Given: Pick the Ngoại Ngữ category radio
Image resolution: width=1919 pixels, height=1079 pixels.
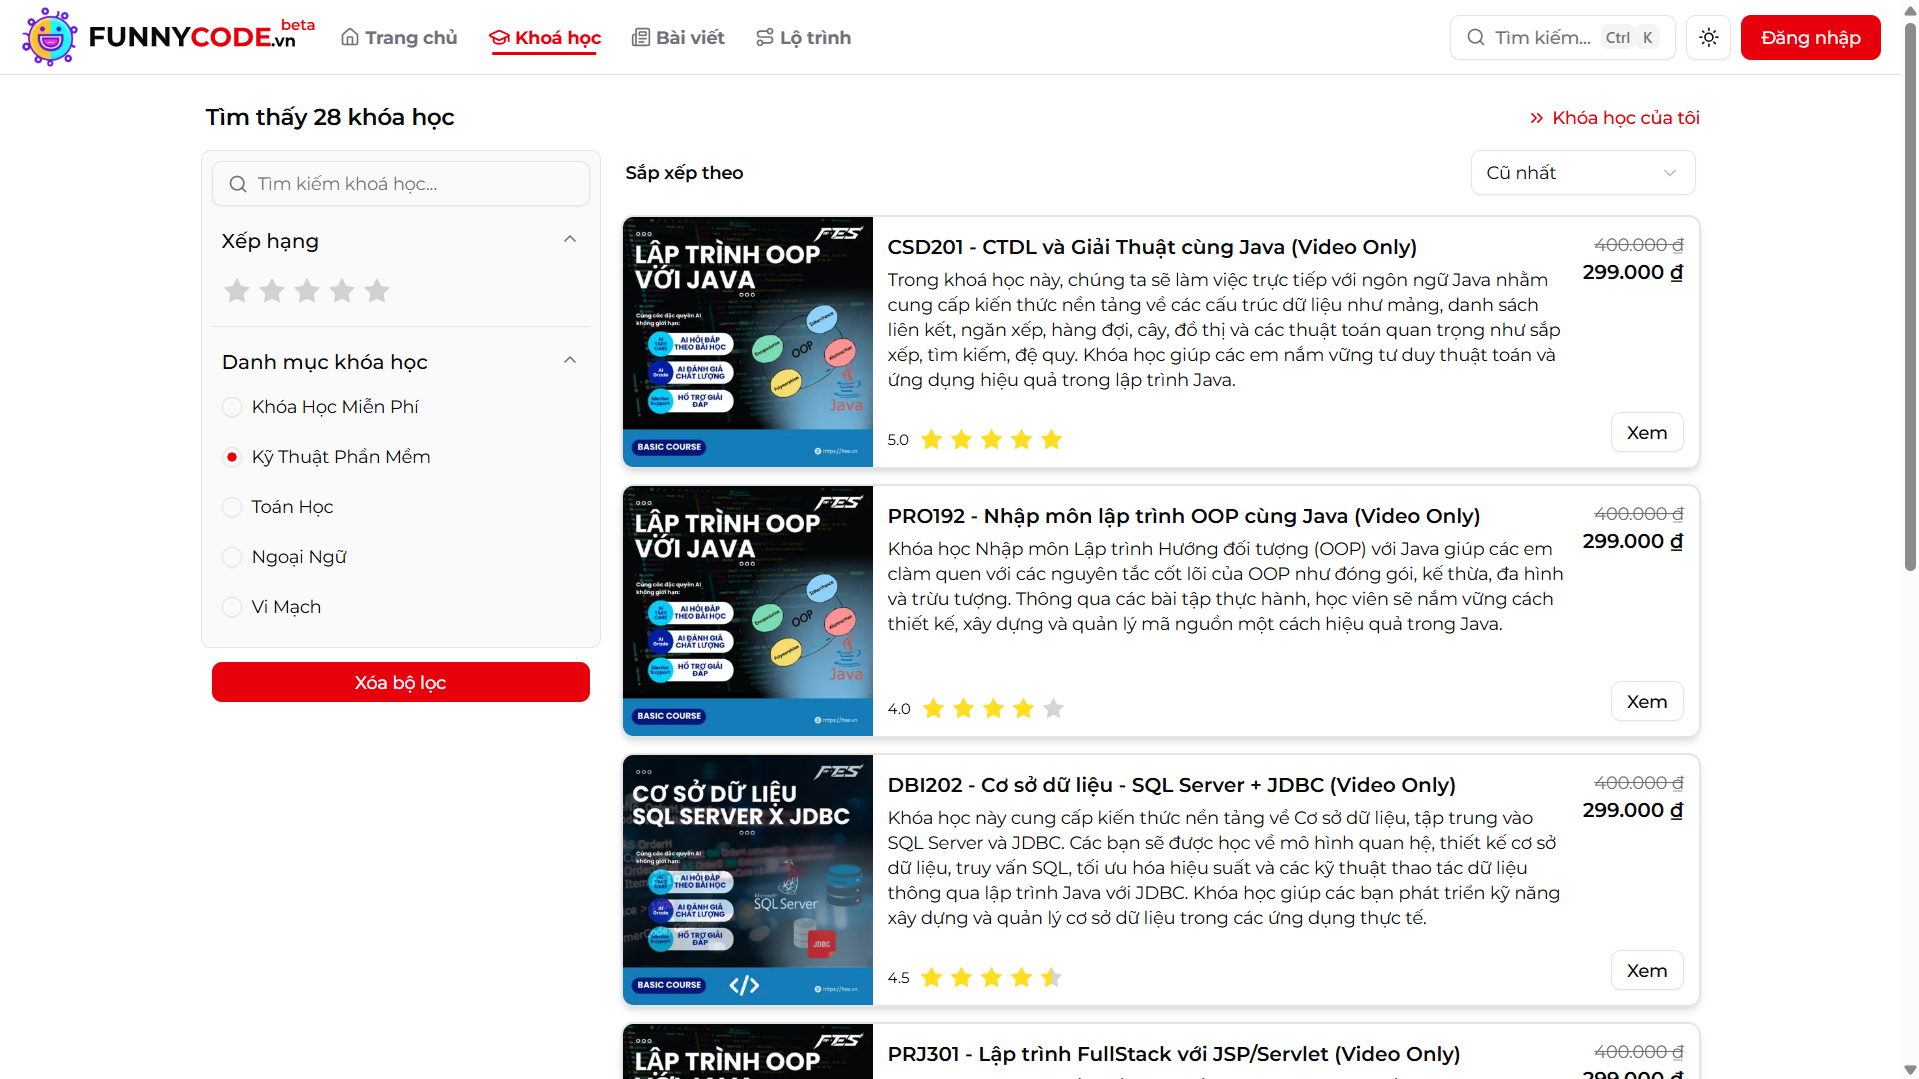Looking at the screenshot, I should (232, 557).
